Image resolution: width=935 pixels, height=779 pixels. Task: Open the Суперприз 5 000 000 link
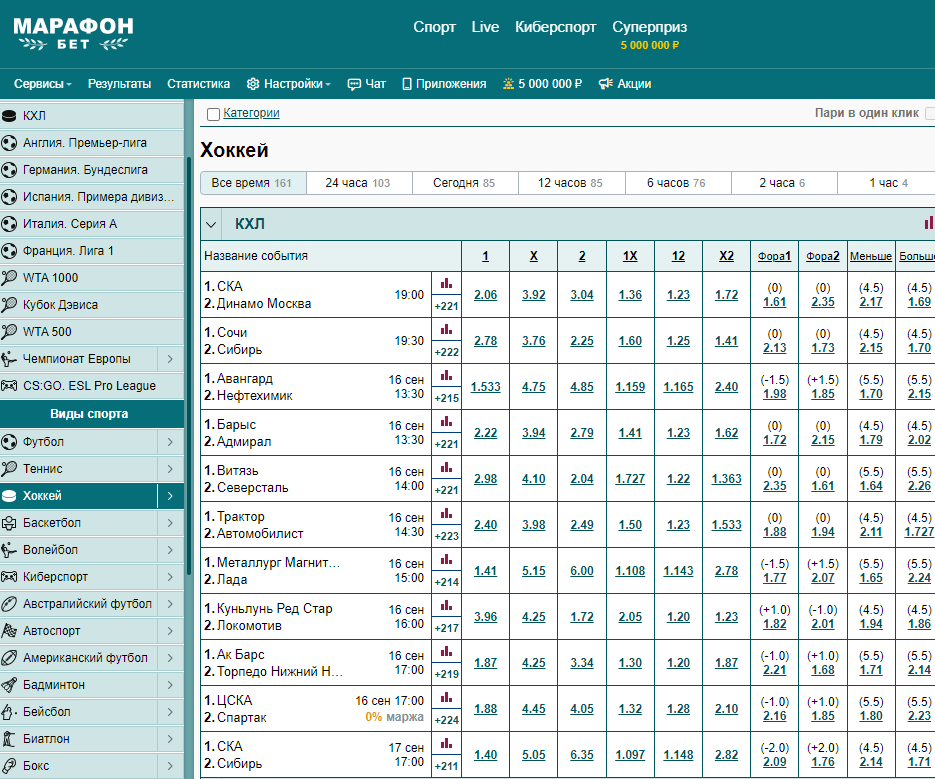click(649, 35)
